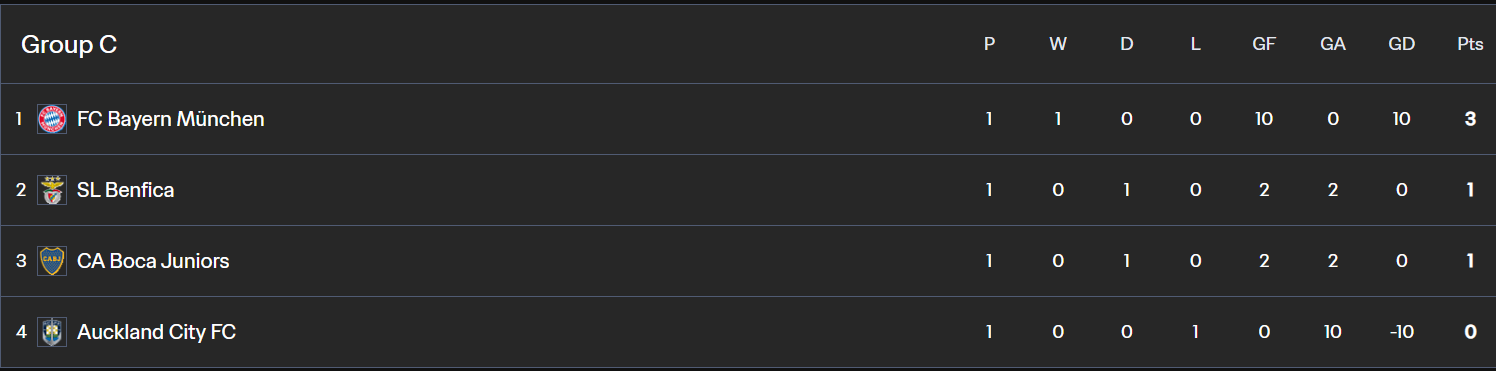Click the Pts column header
The height and width of the screenshot is (371, 1496).
click(x=1470, y=45)
